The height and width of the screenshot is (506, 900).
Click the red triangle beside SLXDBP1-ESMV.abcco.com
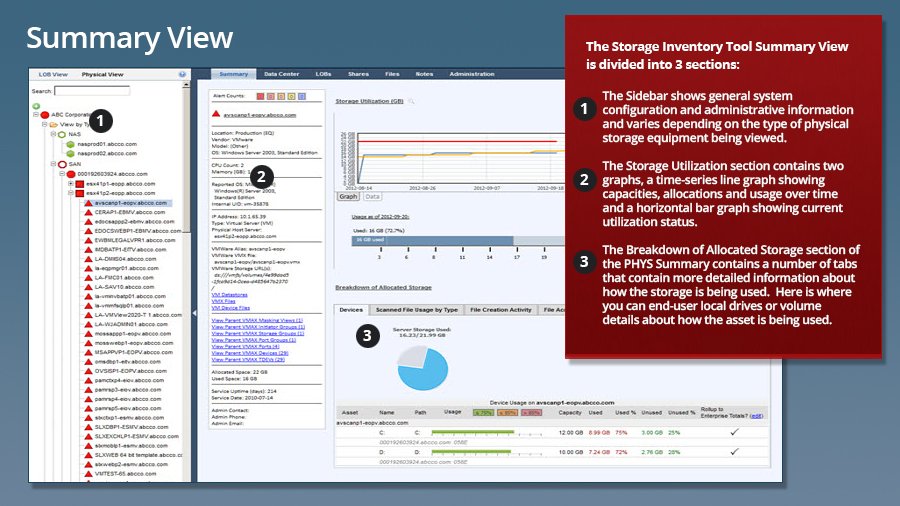[x=88, y=427]
